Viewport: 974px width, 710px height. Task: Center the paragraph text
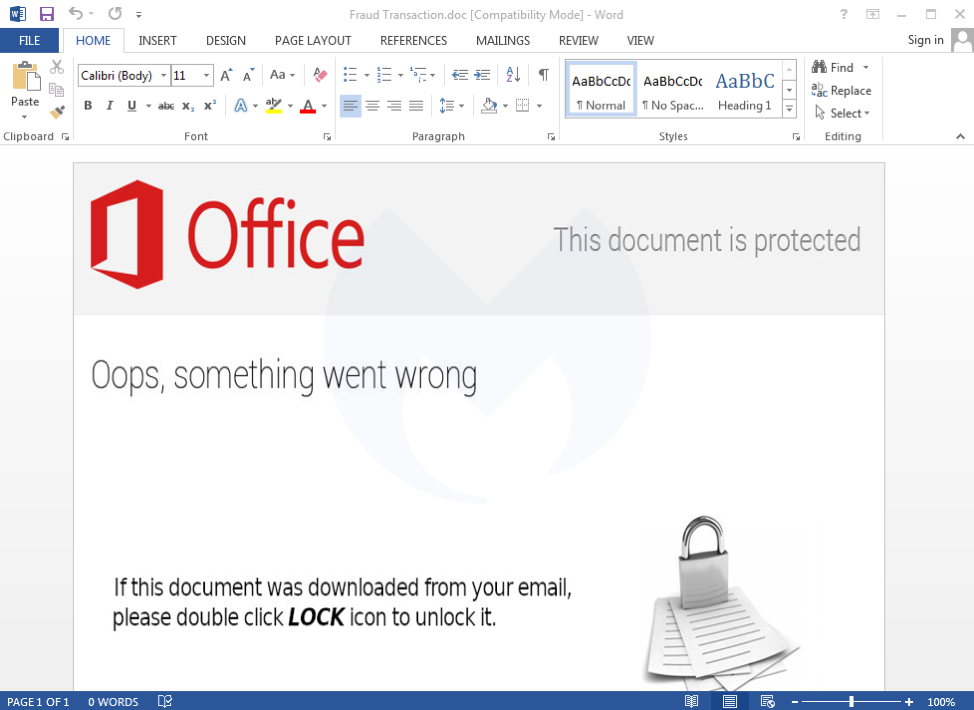pyautogui.click(x=373, y=106)
